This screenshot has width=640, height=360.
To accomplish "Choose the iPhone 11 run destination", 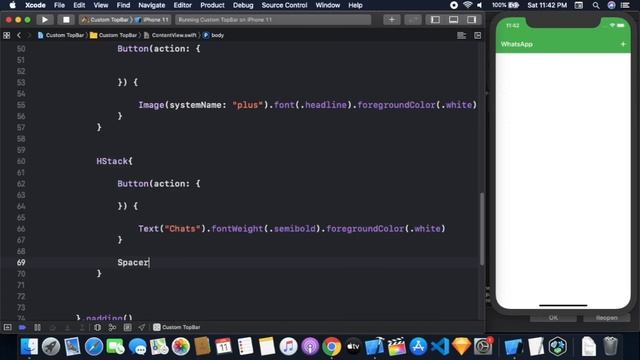I will (152, 20).
